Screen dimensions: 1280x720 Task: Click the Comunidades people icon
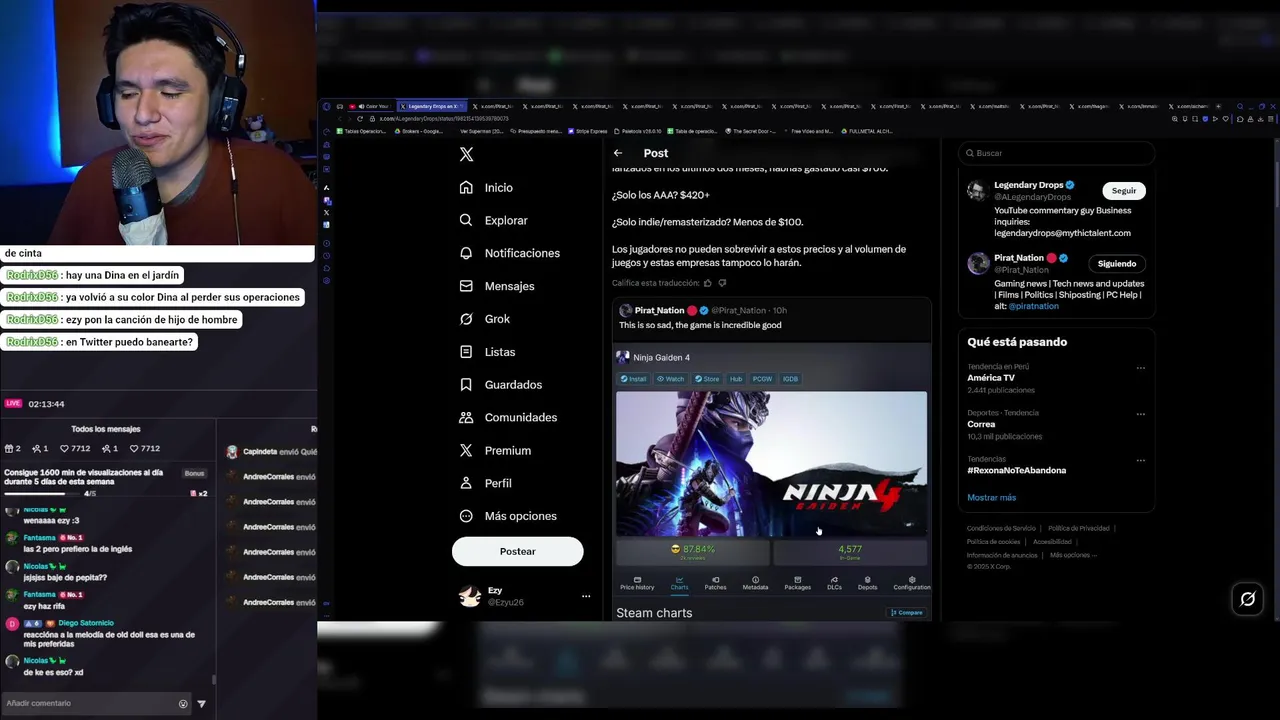point(466,417)
